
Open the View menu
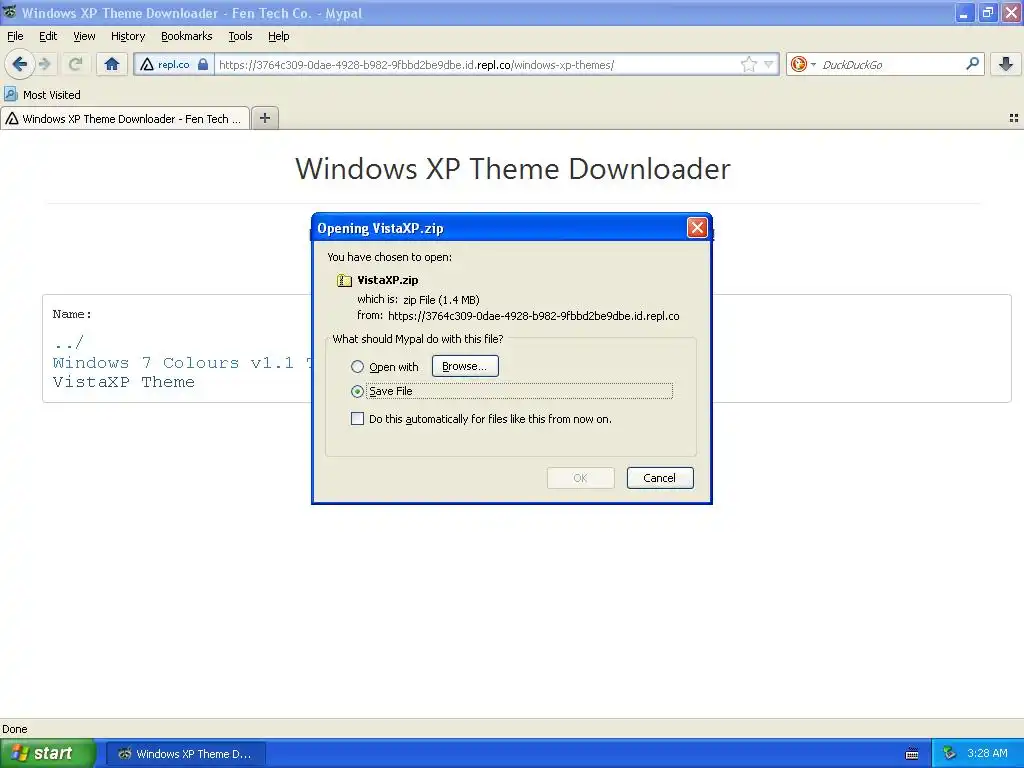tap(84, 37)
